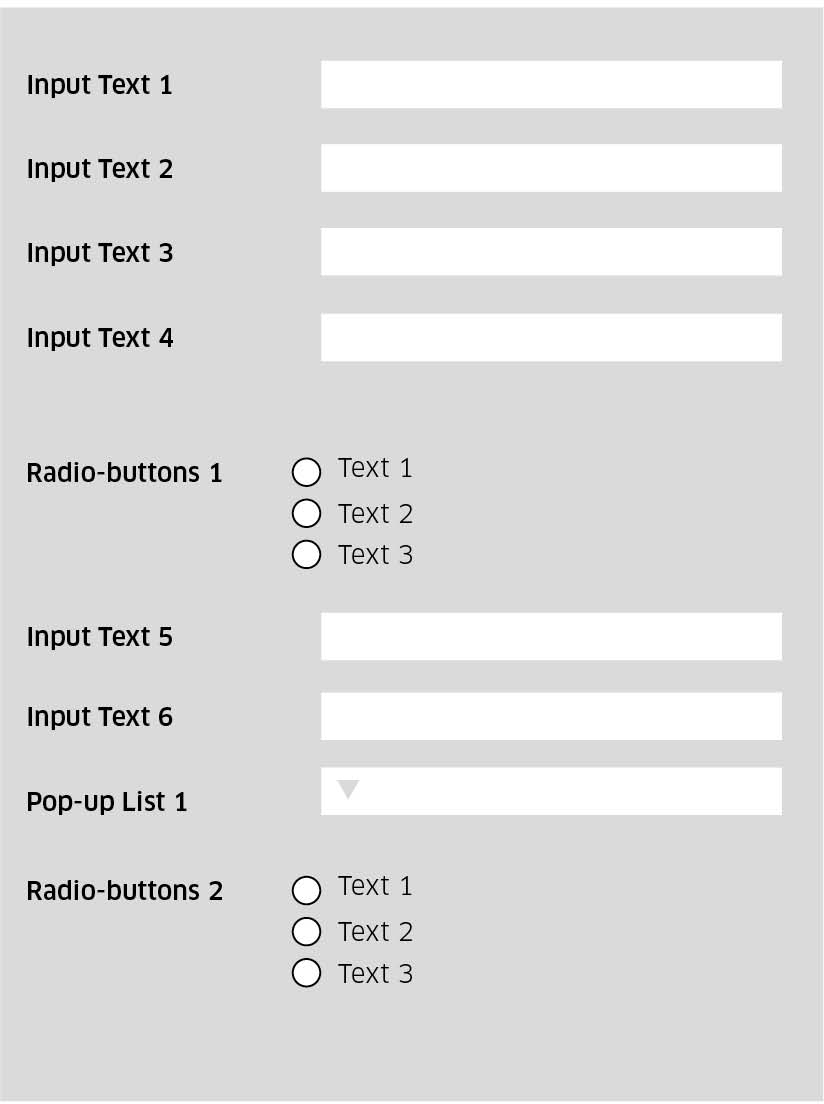Viewport: 824px width, 1104px height.
Task: Pick Text 3 radio in Radio-buttons 1
Action: (x=306, y=554)
